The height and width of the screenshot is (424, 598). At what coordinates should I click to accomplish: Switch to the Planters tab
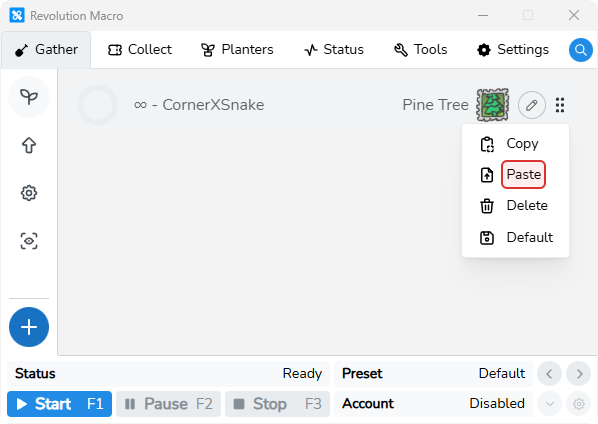pos(237,50)
